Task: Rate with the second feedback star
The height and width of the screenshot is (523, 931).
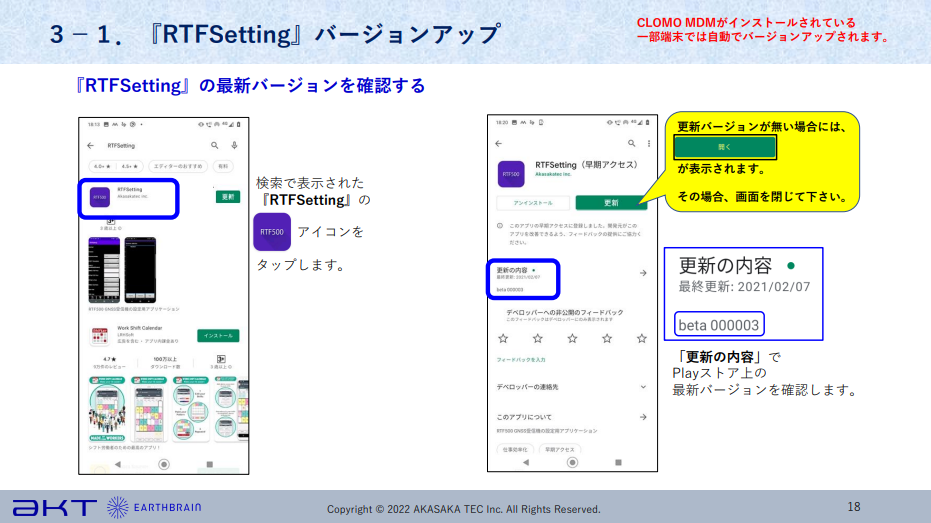Action: (x=538, y=338)
